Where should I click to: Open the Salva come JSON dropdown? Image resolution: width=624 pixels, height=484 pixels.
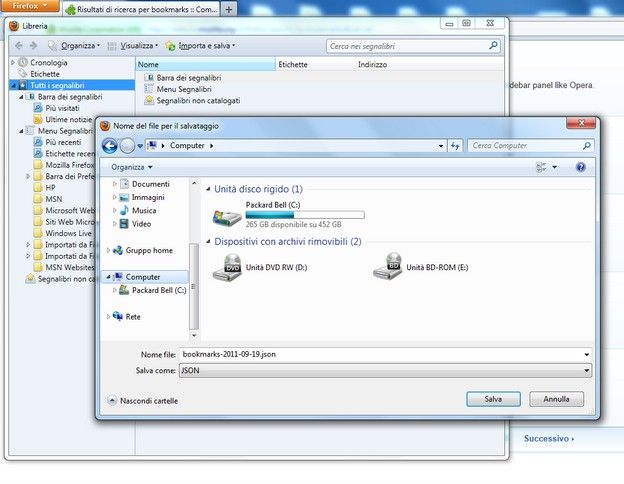385,371
